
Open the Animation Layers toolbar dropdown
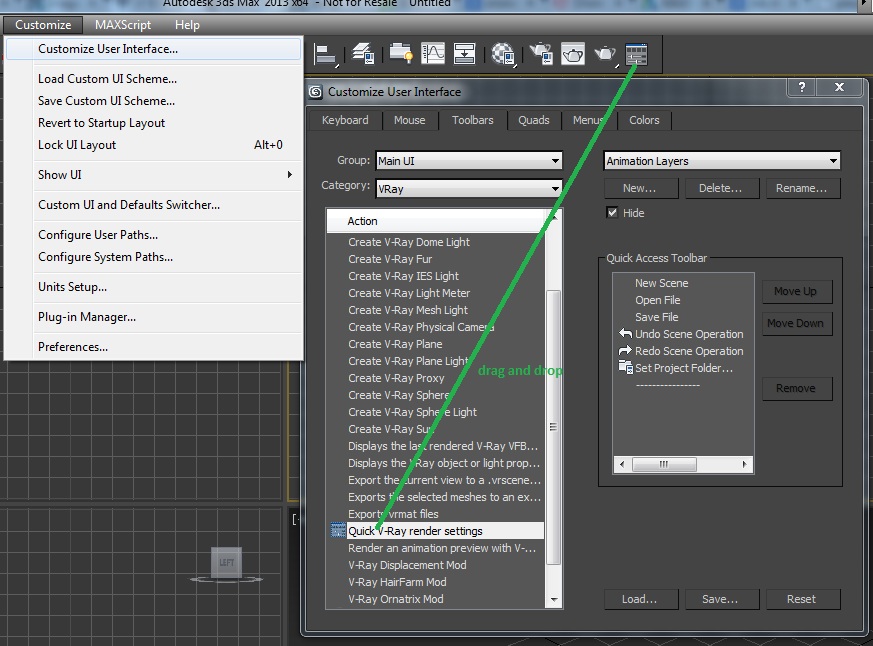pyautogui.click(x=722, y=161)
